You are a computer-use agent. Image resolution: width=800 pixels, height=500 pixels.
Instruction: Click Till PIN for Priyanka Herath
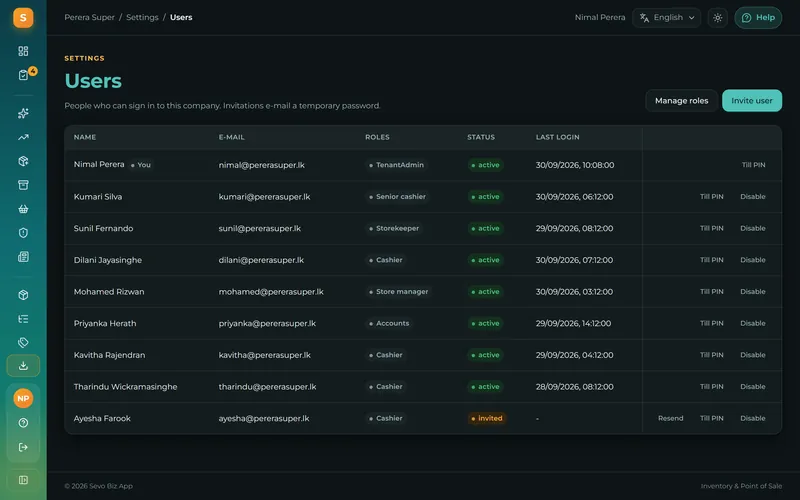(x=712, y=323)
